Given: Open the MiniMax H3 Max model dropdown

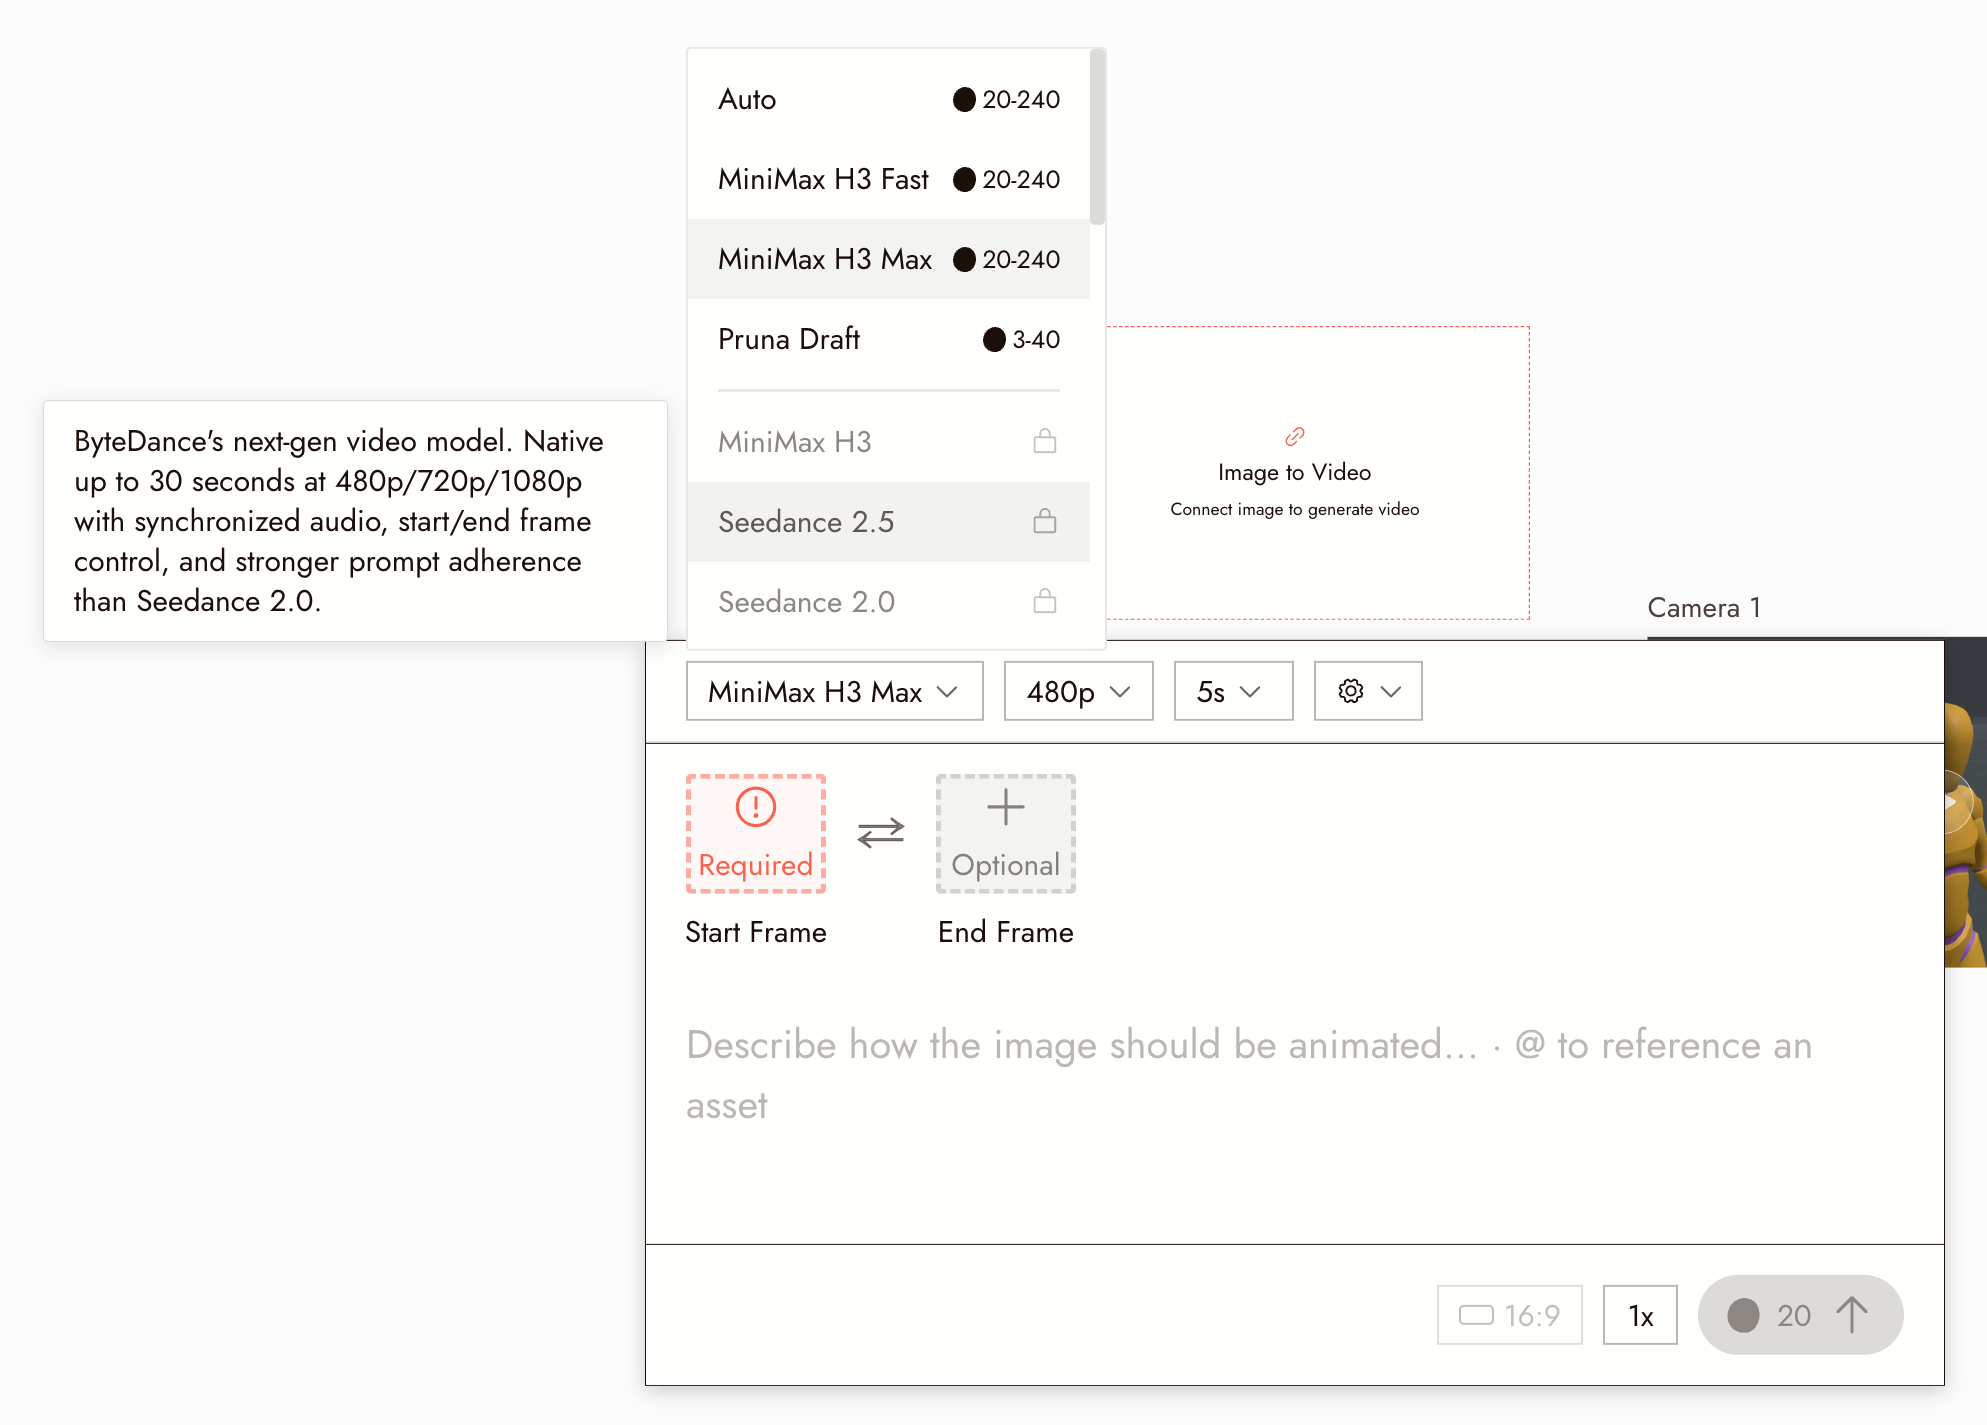Looking at the screenshot, I should (x=834, y=691).
